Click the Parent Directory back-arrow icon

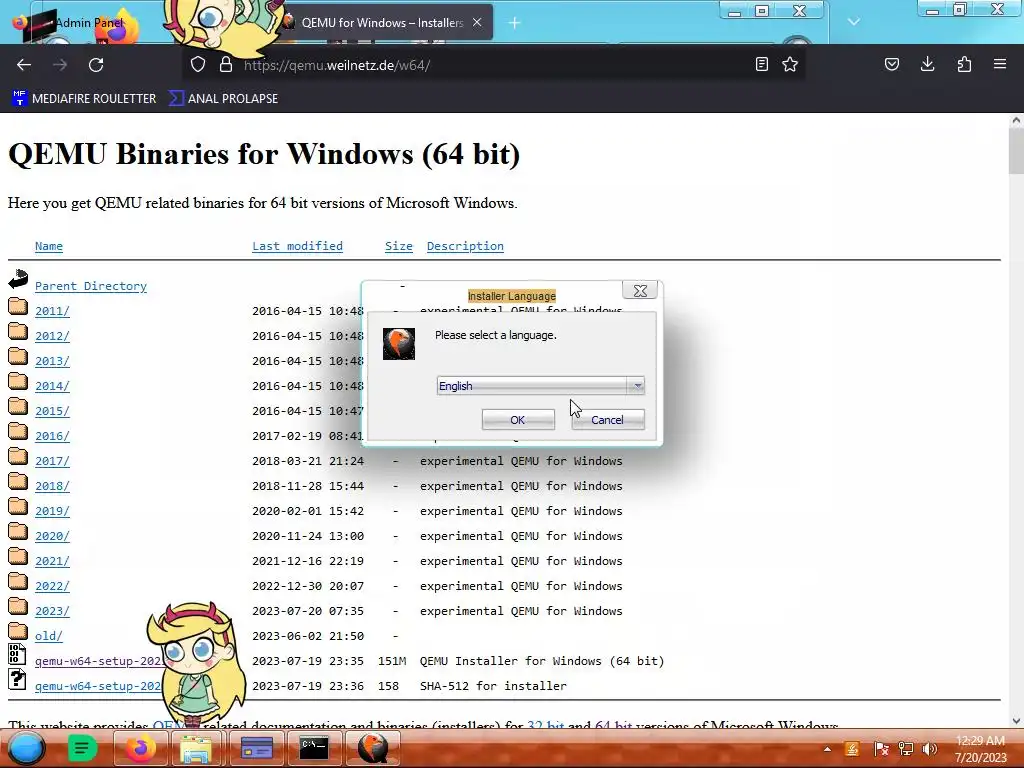18,280
